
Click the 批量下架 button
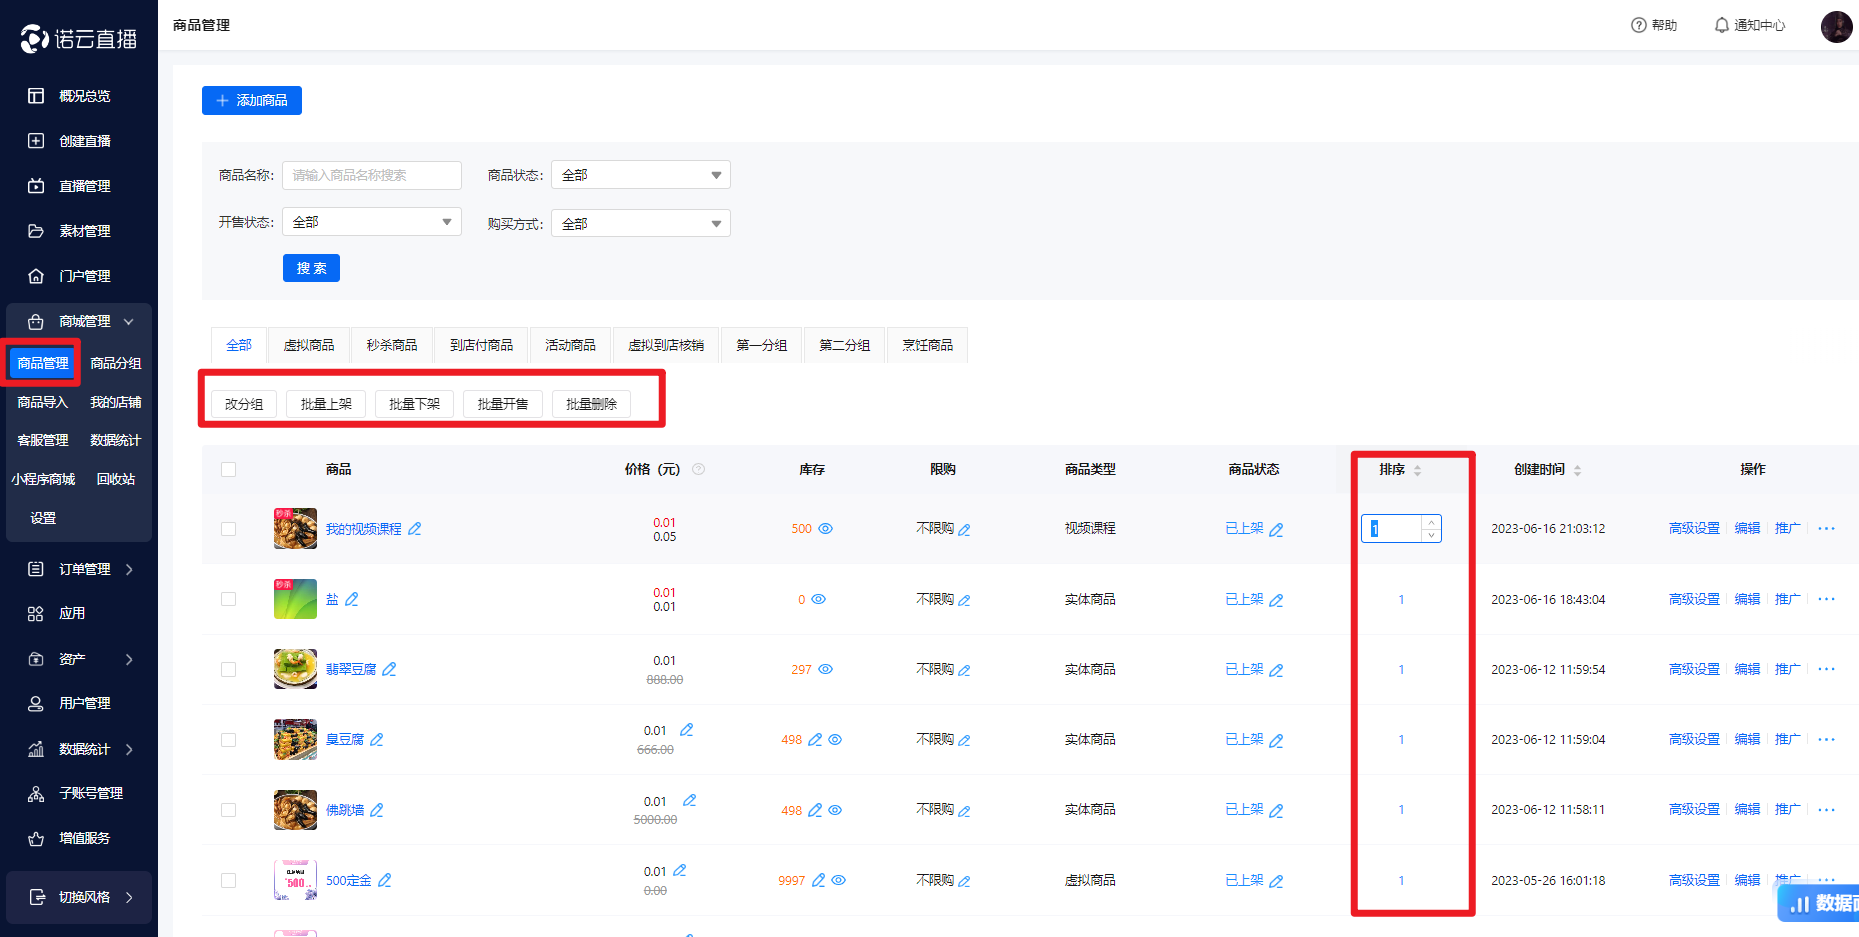click(x=414, y=404)
